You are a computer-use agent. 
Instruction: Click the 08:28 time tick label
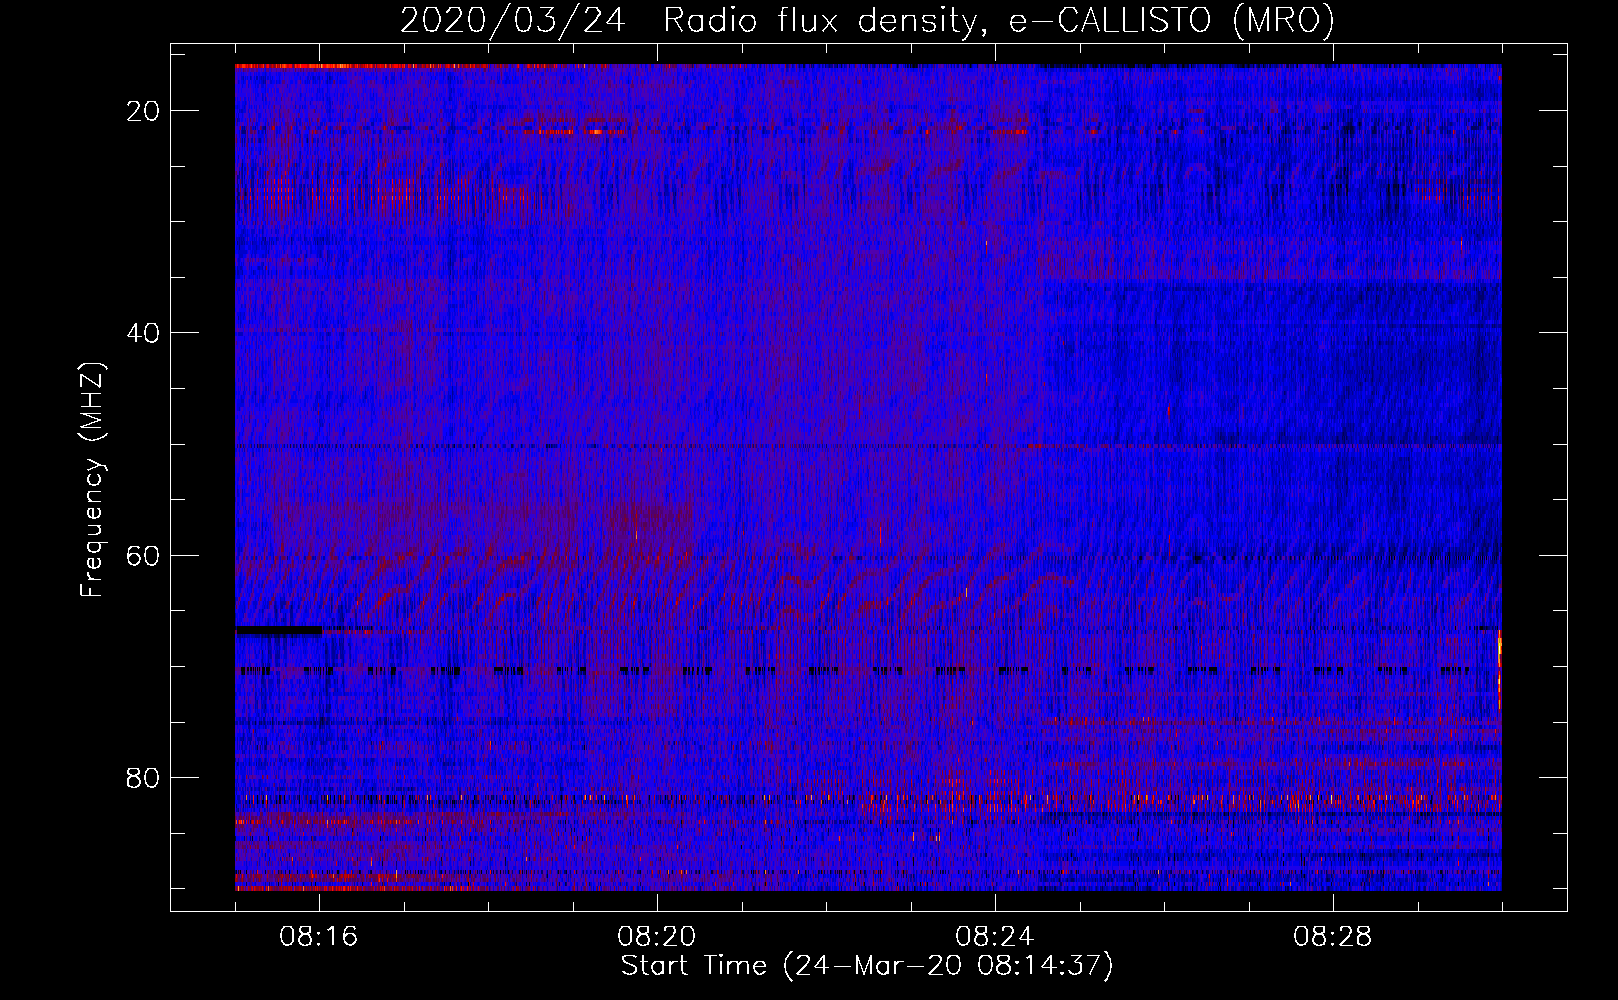[1333, 937]
